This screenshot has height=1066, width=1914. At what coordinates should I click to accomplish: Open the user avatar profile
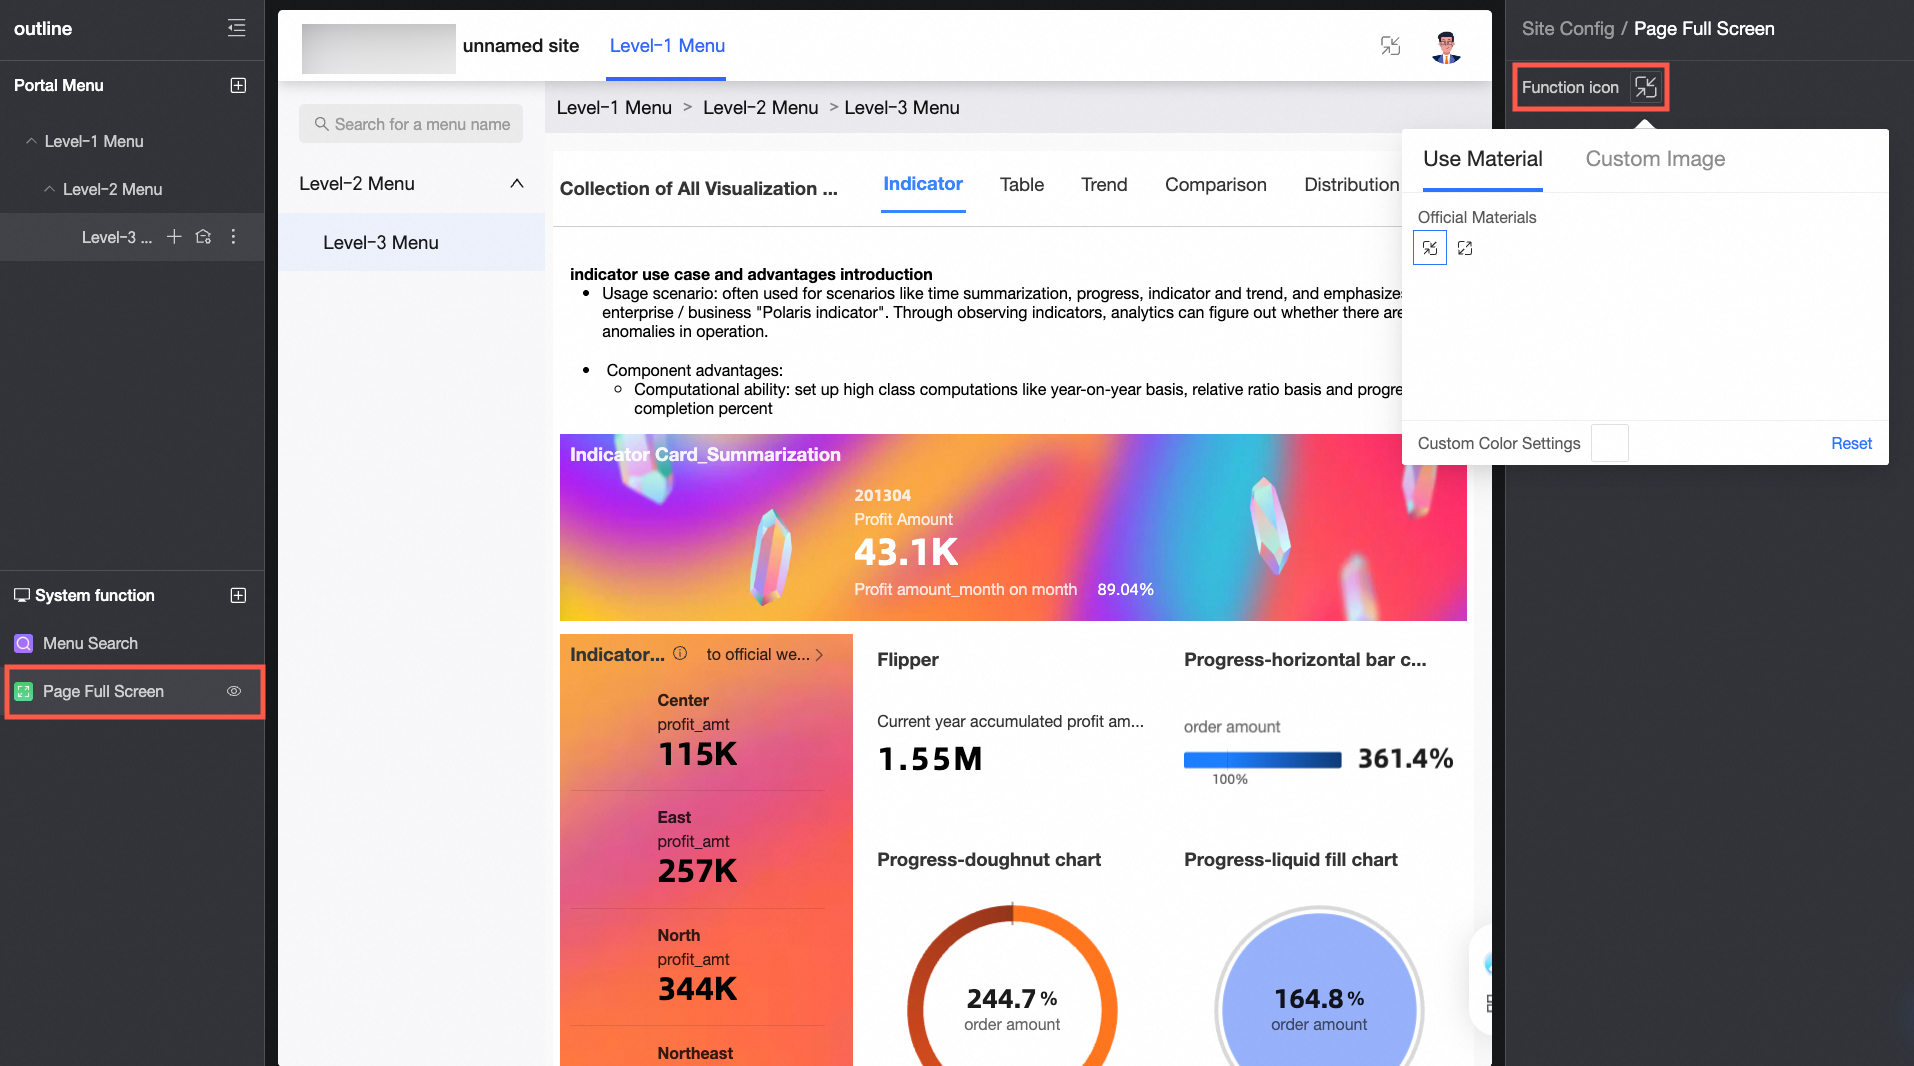(1446, 46)
